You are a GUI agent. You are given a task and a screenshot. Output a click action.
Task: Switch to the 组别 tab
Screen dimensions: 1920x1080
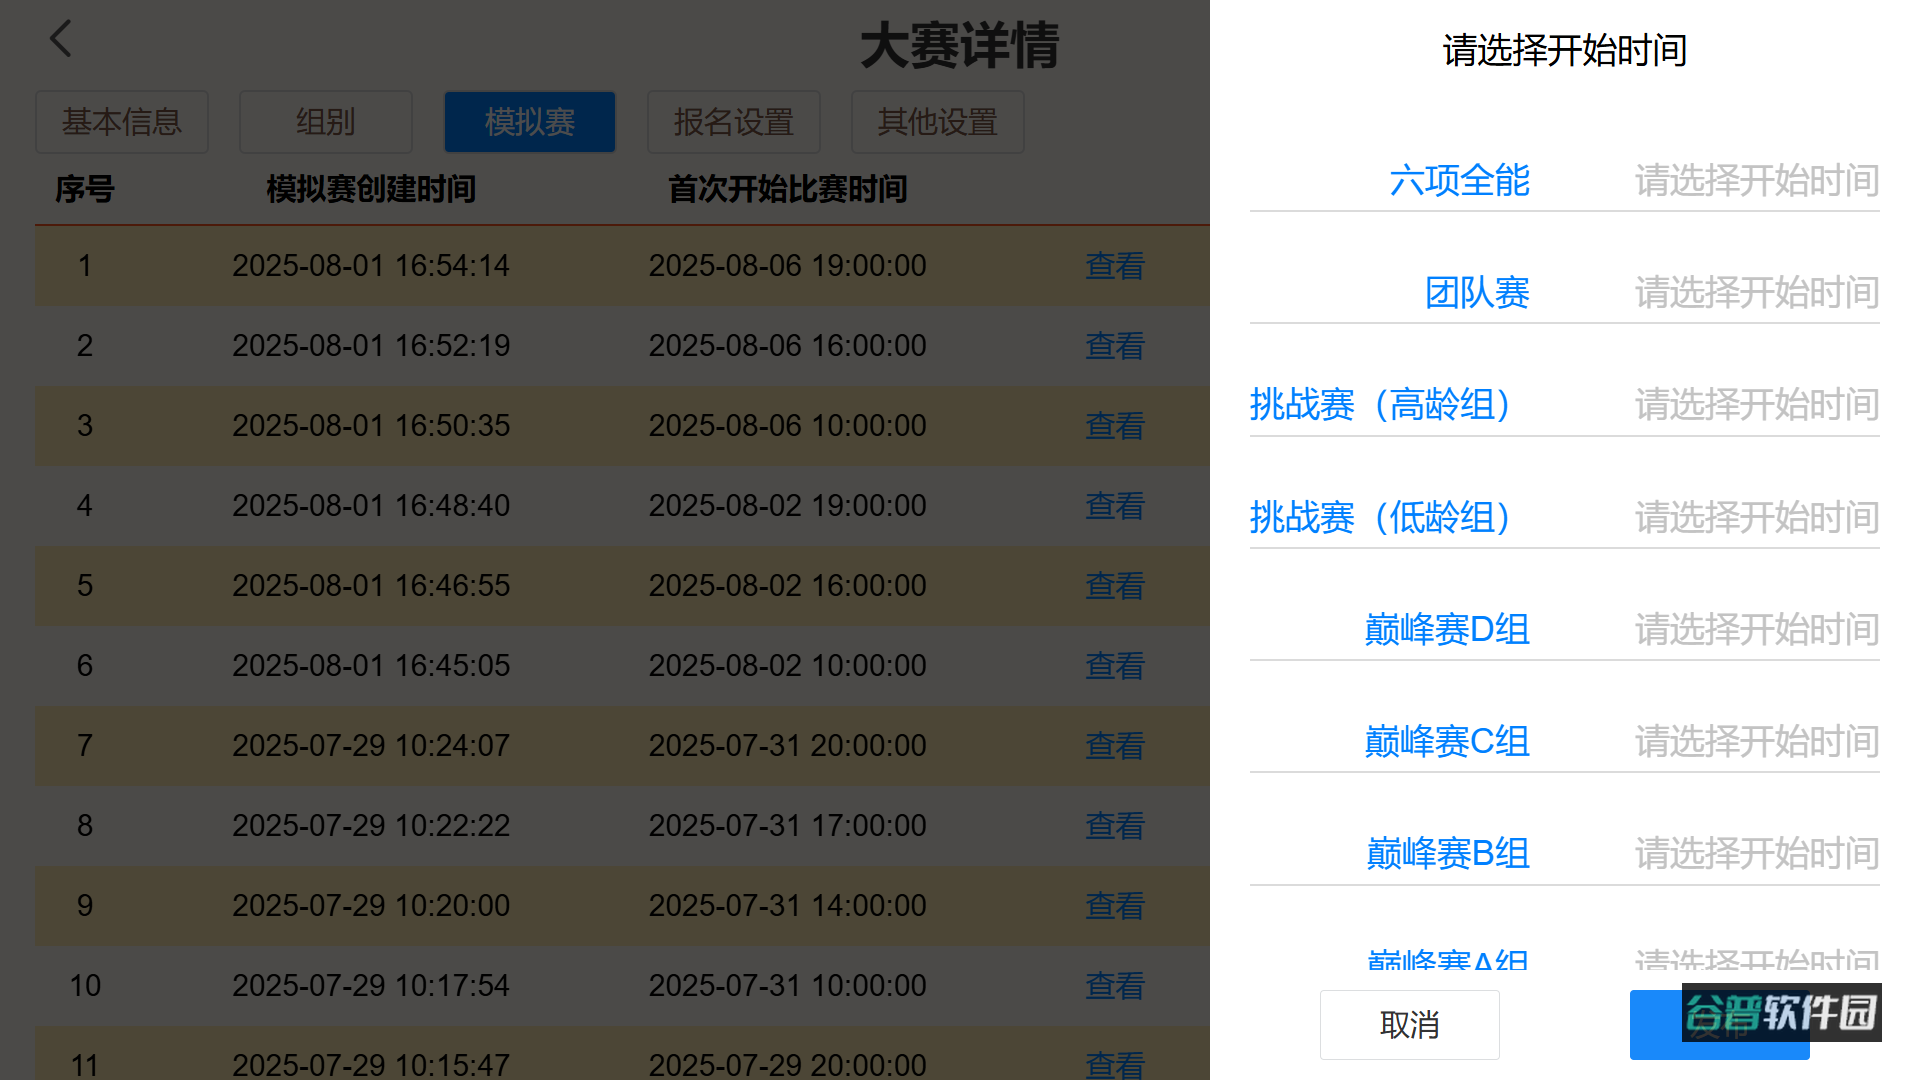[x=326, y=122]
